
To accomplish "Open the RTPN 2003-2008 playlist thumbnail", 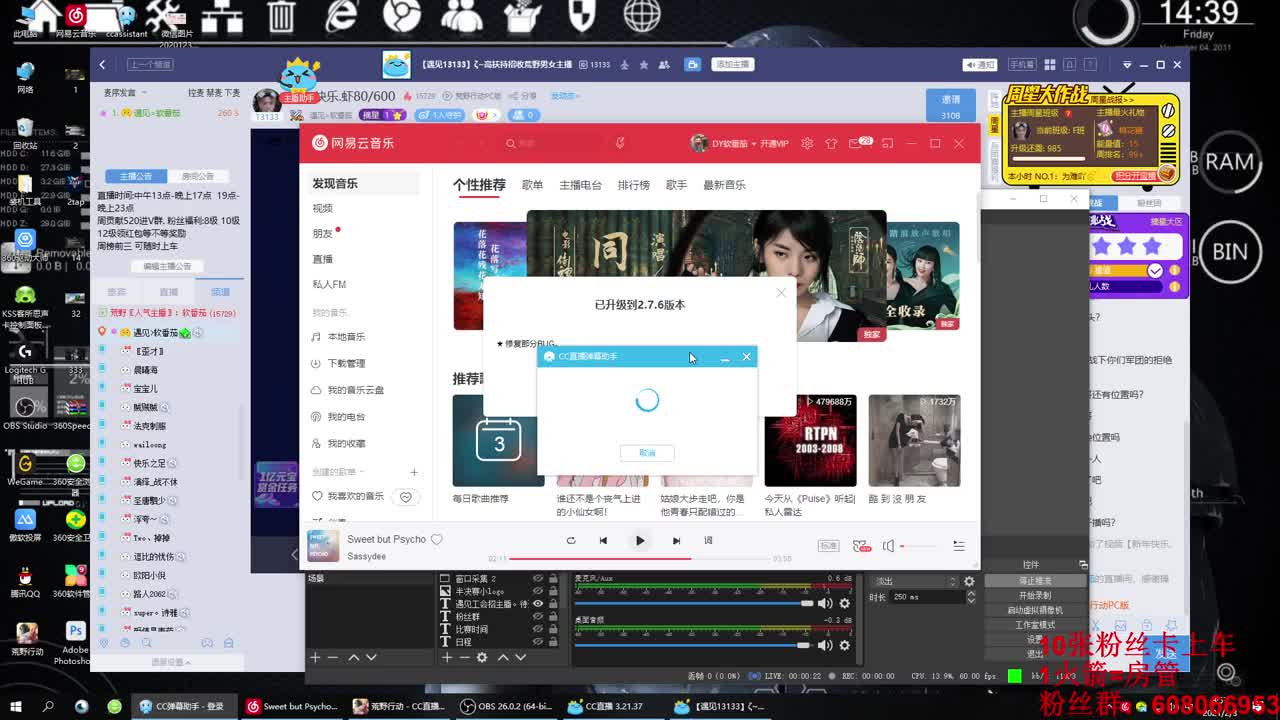I will (810, 440).
